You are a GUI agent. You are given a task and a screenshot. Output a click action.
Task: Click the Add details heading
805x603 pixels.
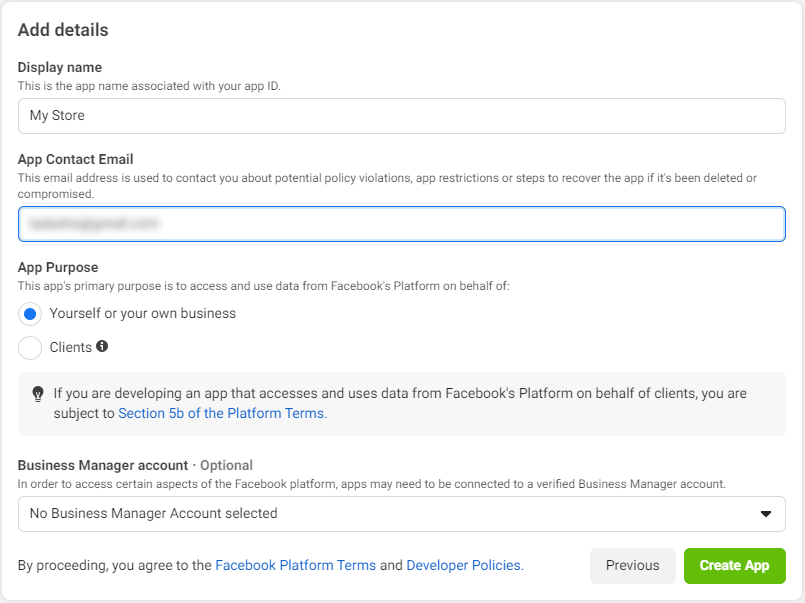(x=63, y=30)
